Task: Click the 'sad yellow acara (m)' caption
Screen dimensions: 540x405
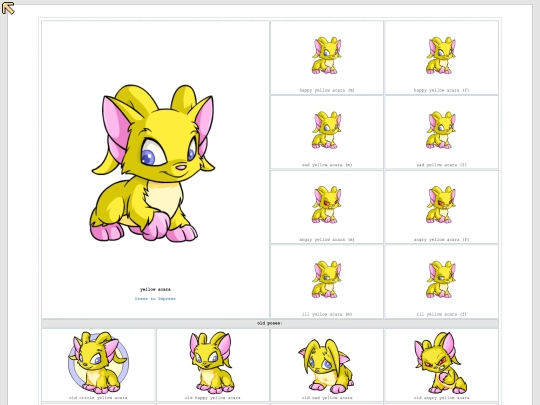Action: (327, 165)
